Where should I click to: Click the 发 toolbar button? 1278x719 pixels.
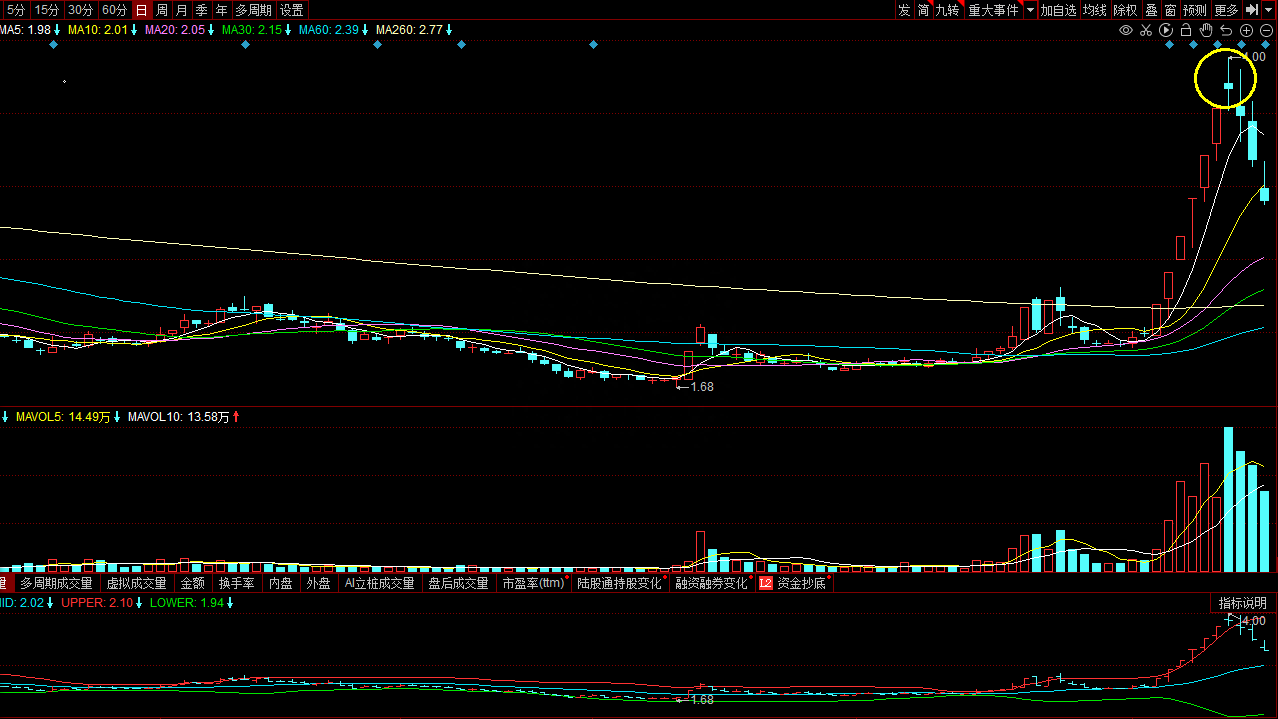904,10
